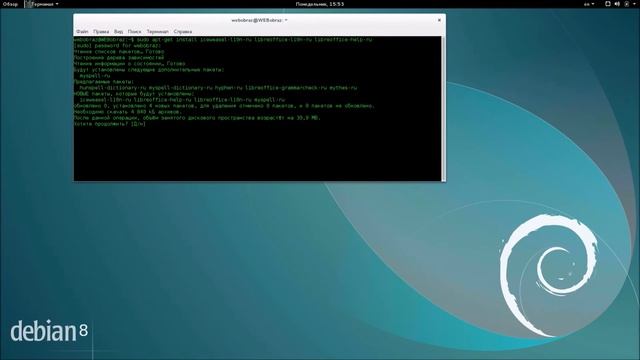Click the [sudo] password for webobraz line
640x360 pixels.
tap(118, 46)
